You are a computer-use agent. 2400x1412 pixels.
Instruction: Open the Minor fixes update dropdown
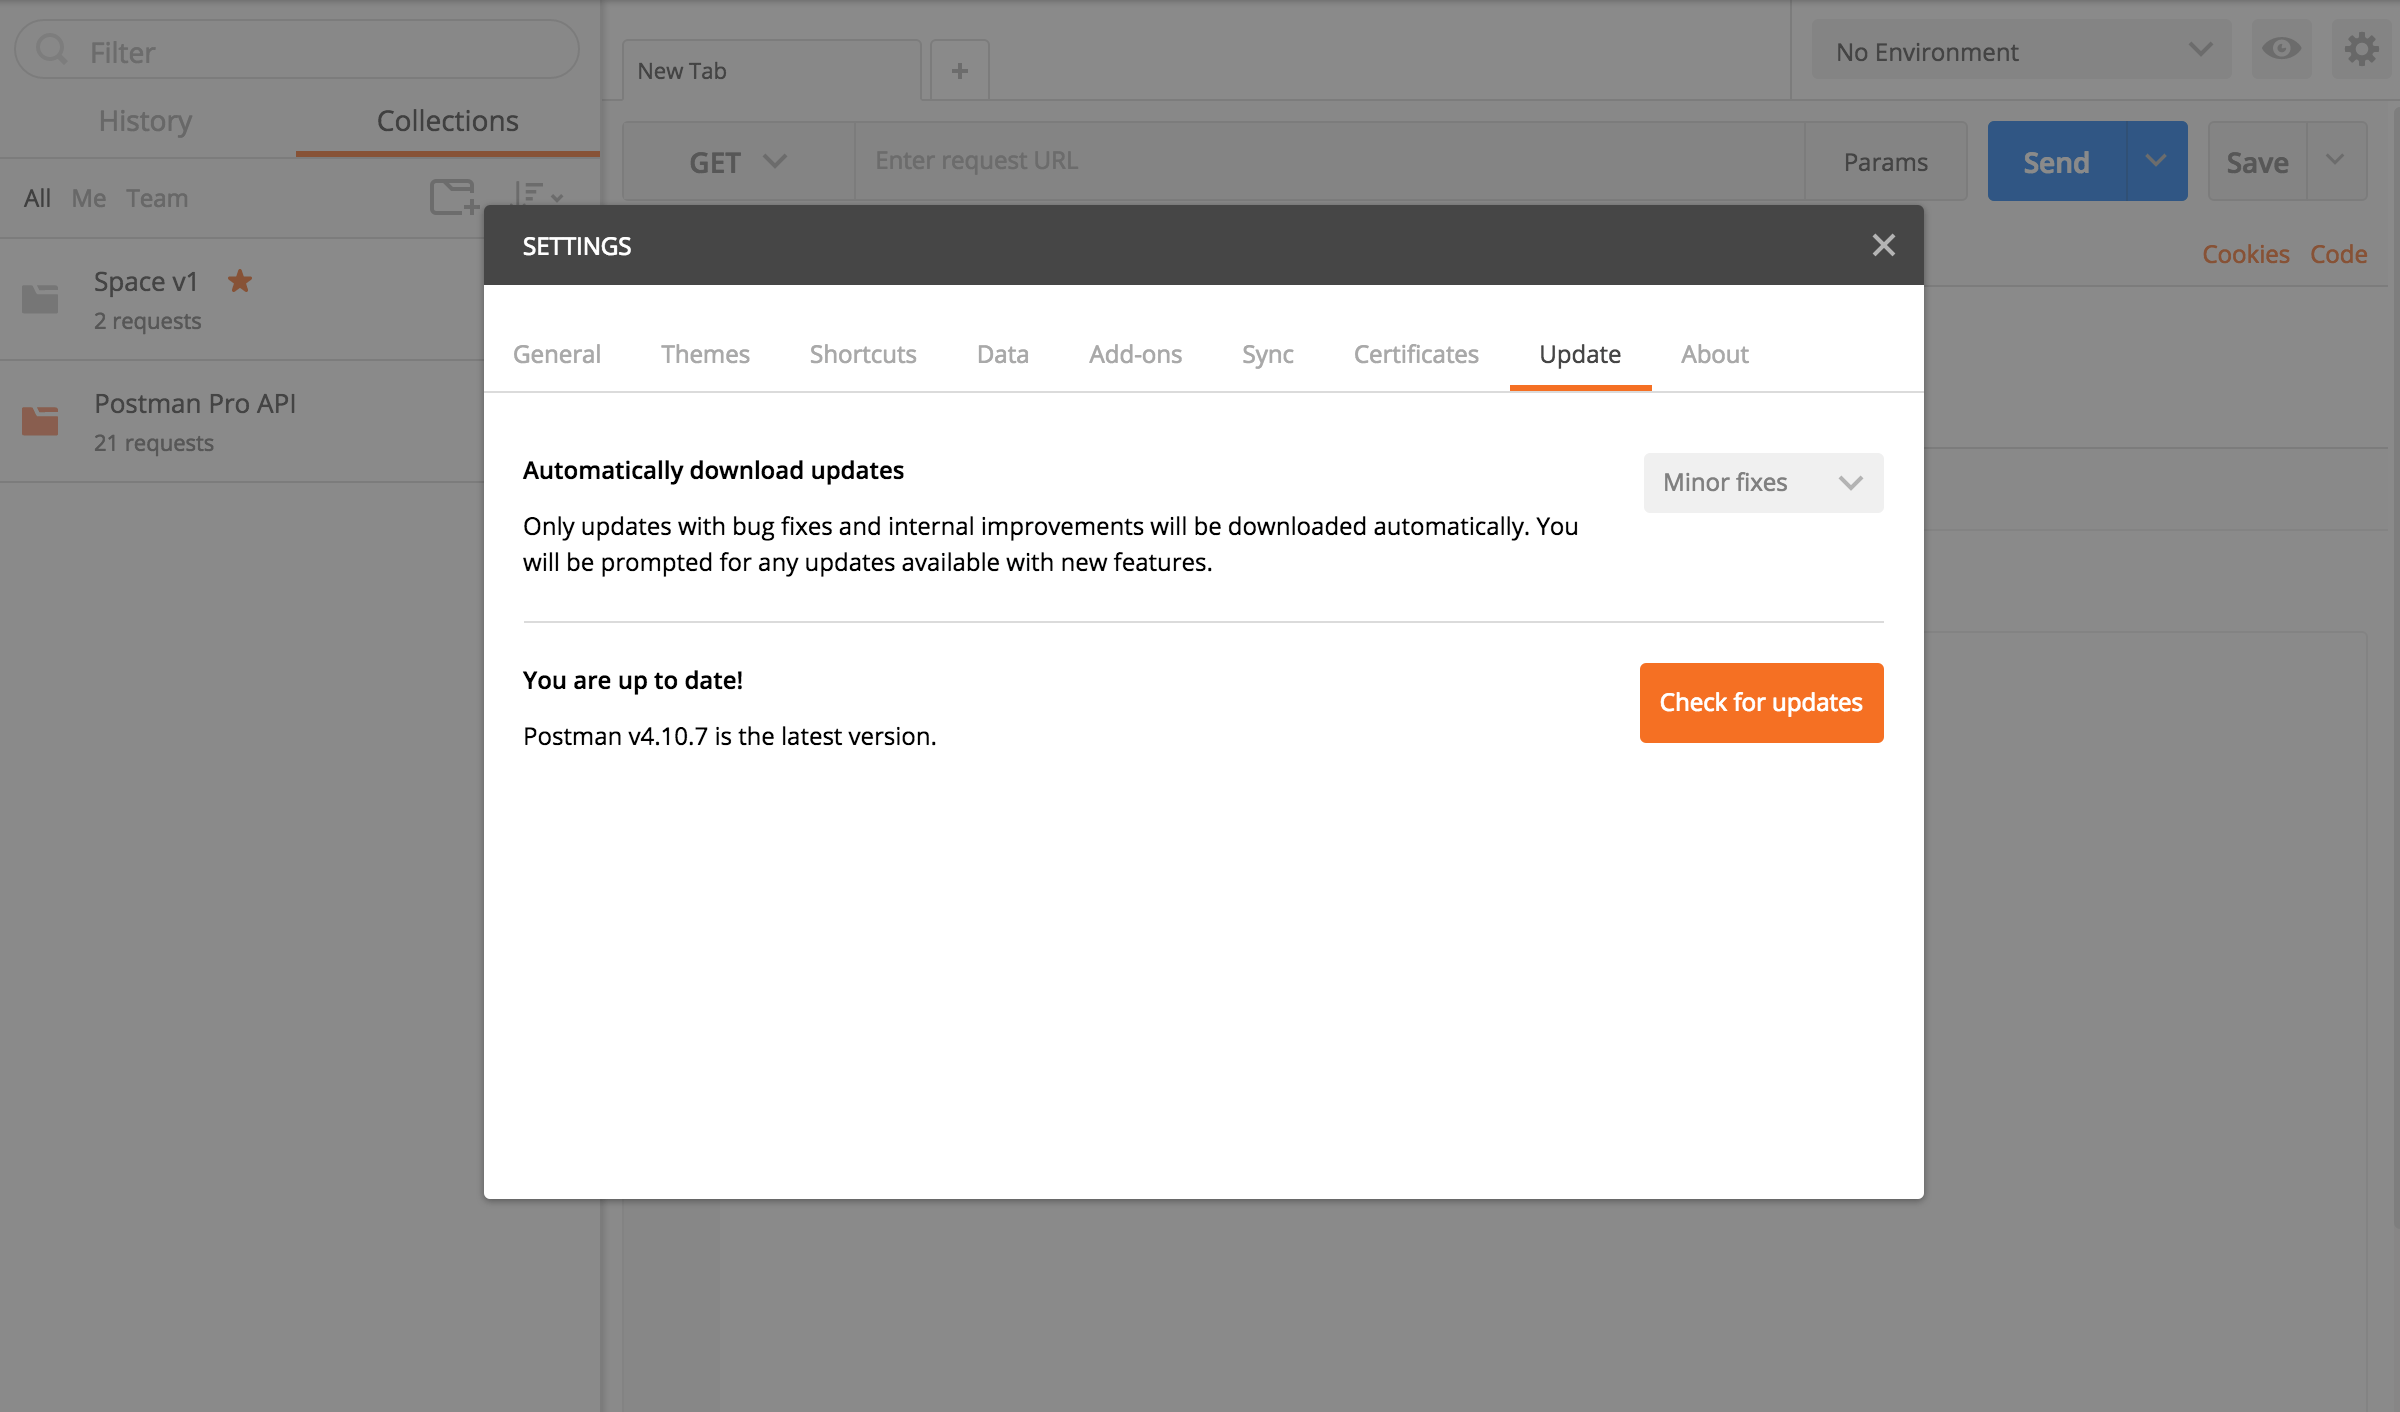[1763, 483]
